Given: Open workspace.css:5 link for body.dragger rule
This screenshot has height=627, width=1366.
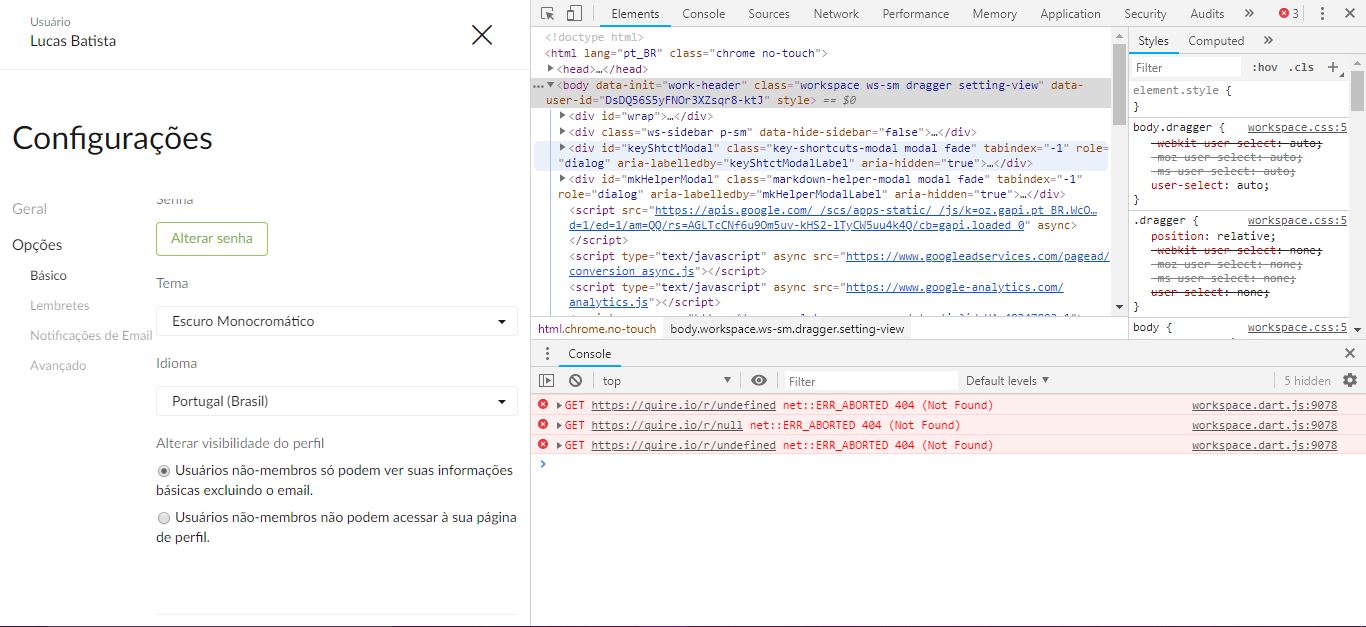Looking at the screenshot, I should [x=1297, y=127].
